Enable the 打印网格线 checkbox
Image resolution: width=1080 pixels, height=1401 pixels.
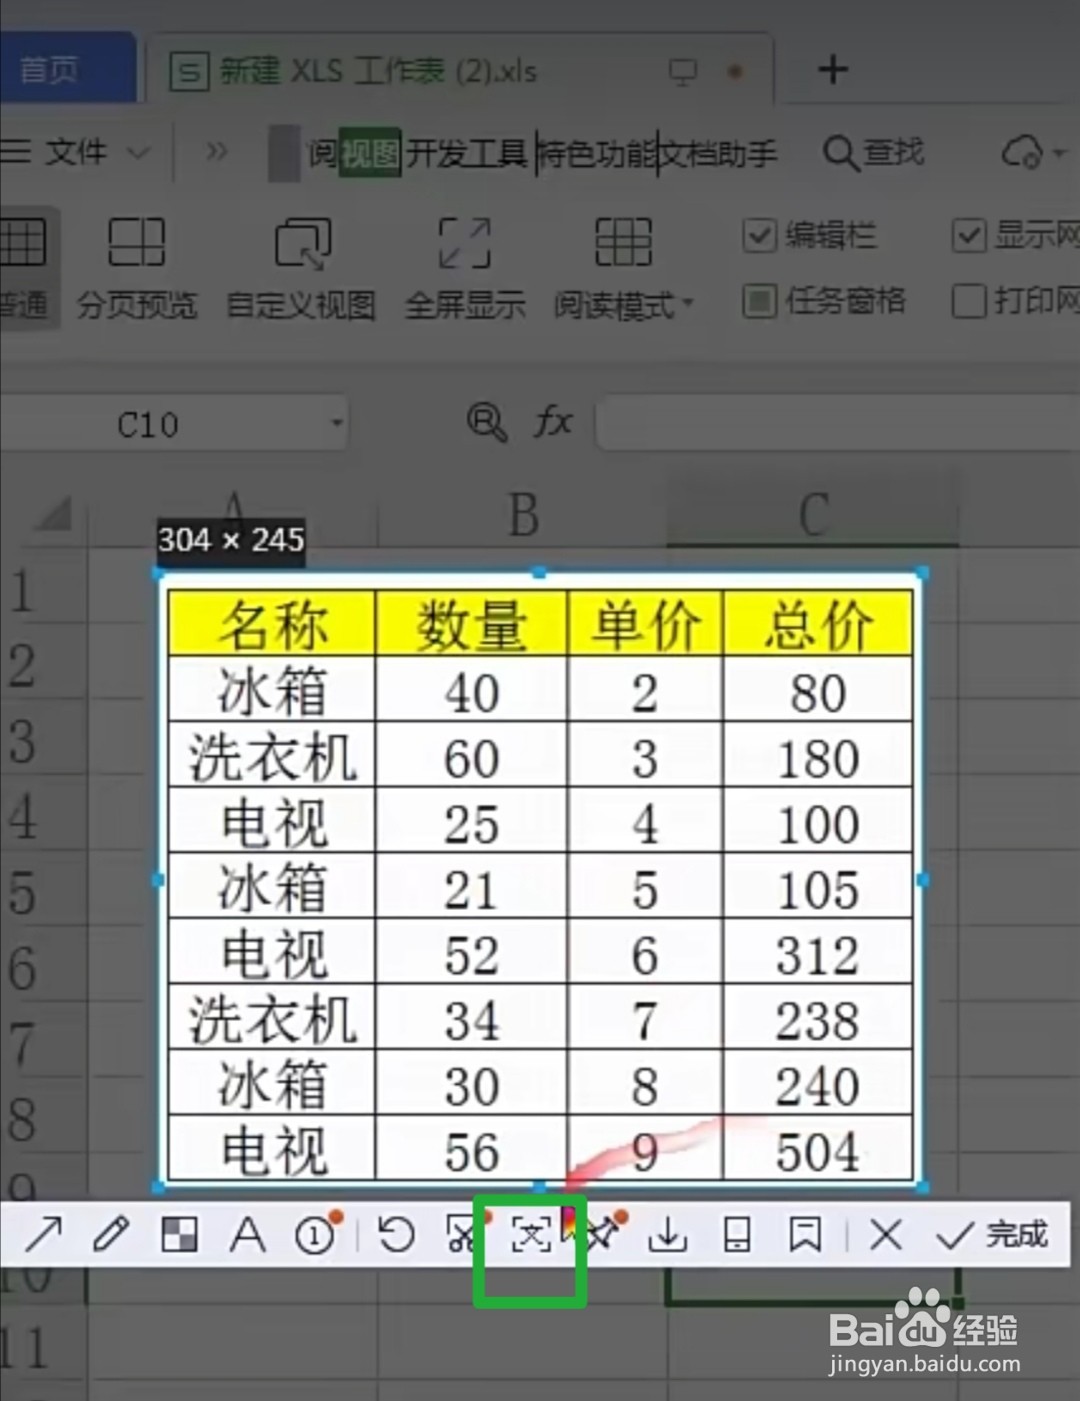coord(969,301)
